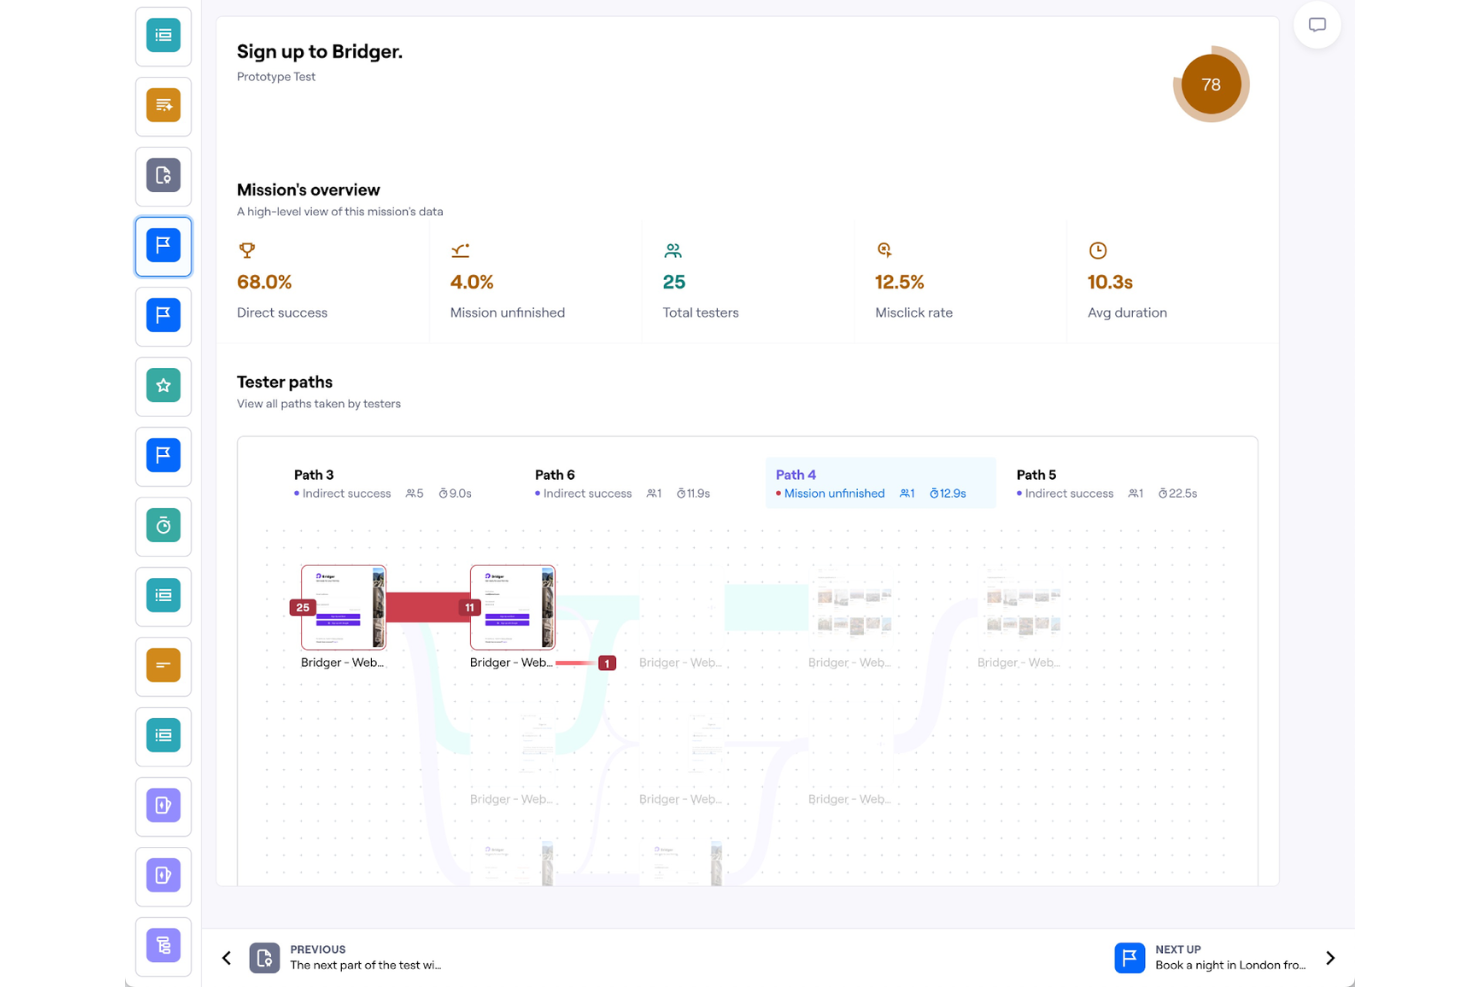Go back with the left arrow
Screen dimensions: 1480x987
click(227, 958)
